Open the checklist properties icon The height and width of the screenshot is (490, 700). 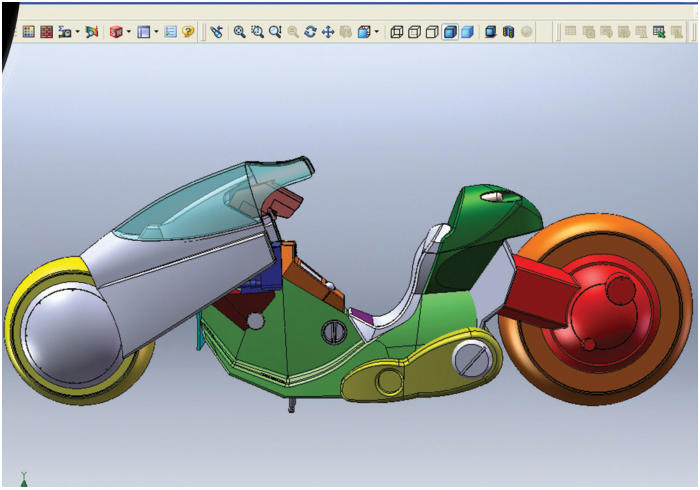(x=171, y=32)
